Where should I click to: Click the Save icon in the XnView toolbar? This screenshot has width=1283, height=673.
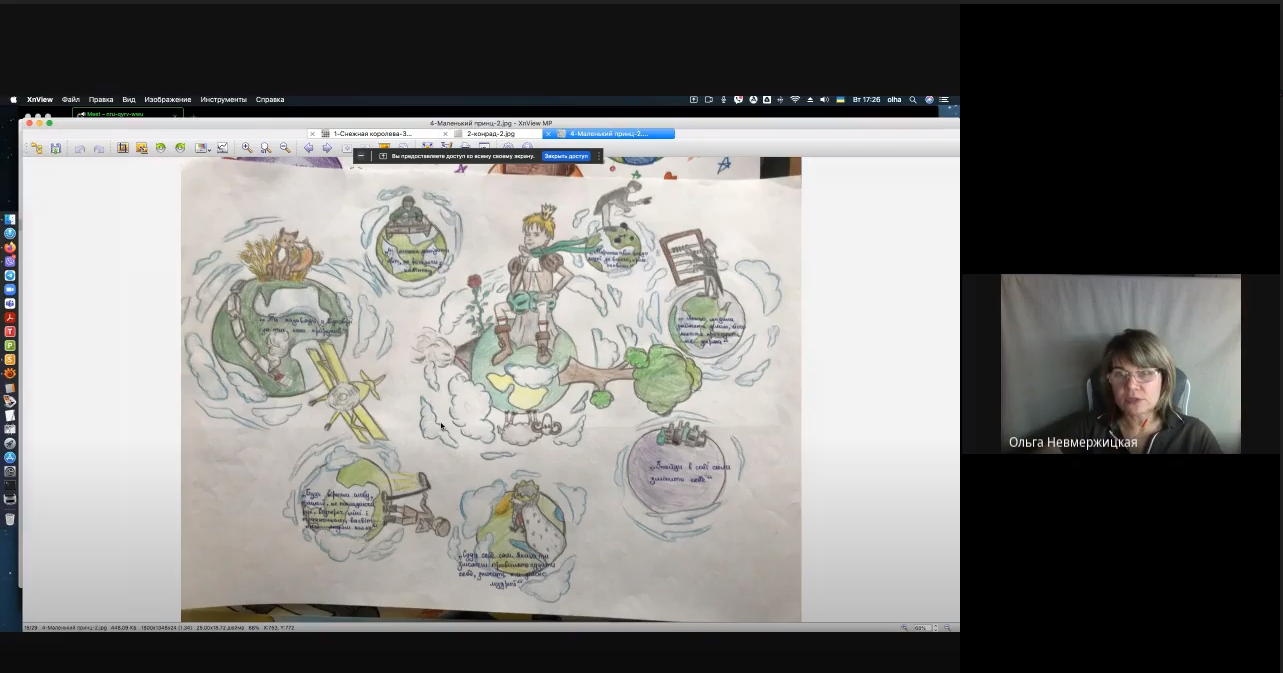click(56, 148)
